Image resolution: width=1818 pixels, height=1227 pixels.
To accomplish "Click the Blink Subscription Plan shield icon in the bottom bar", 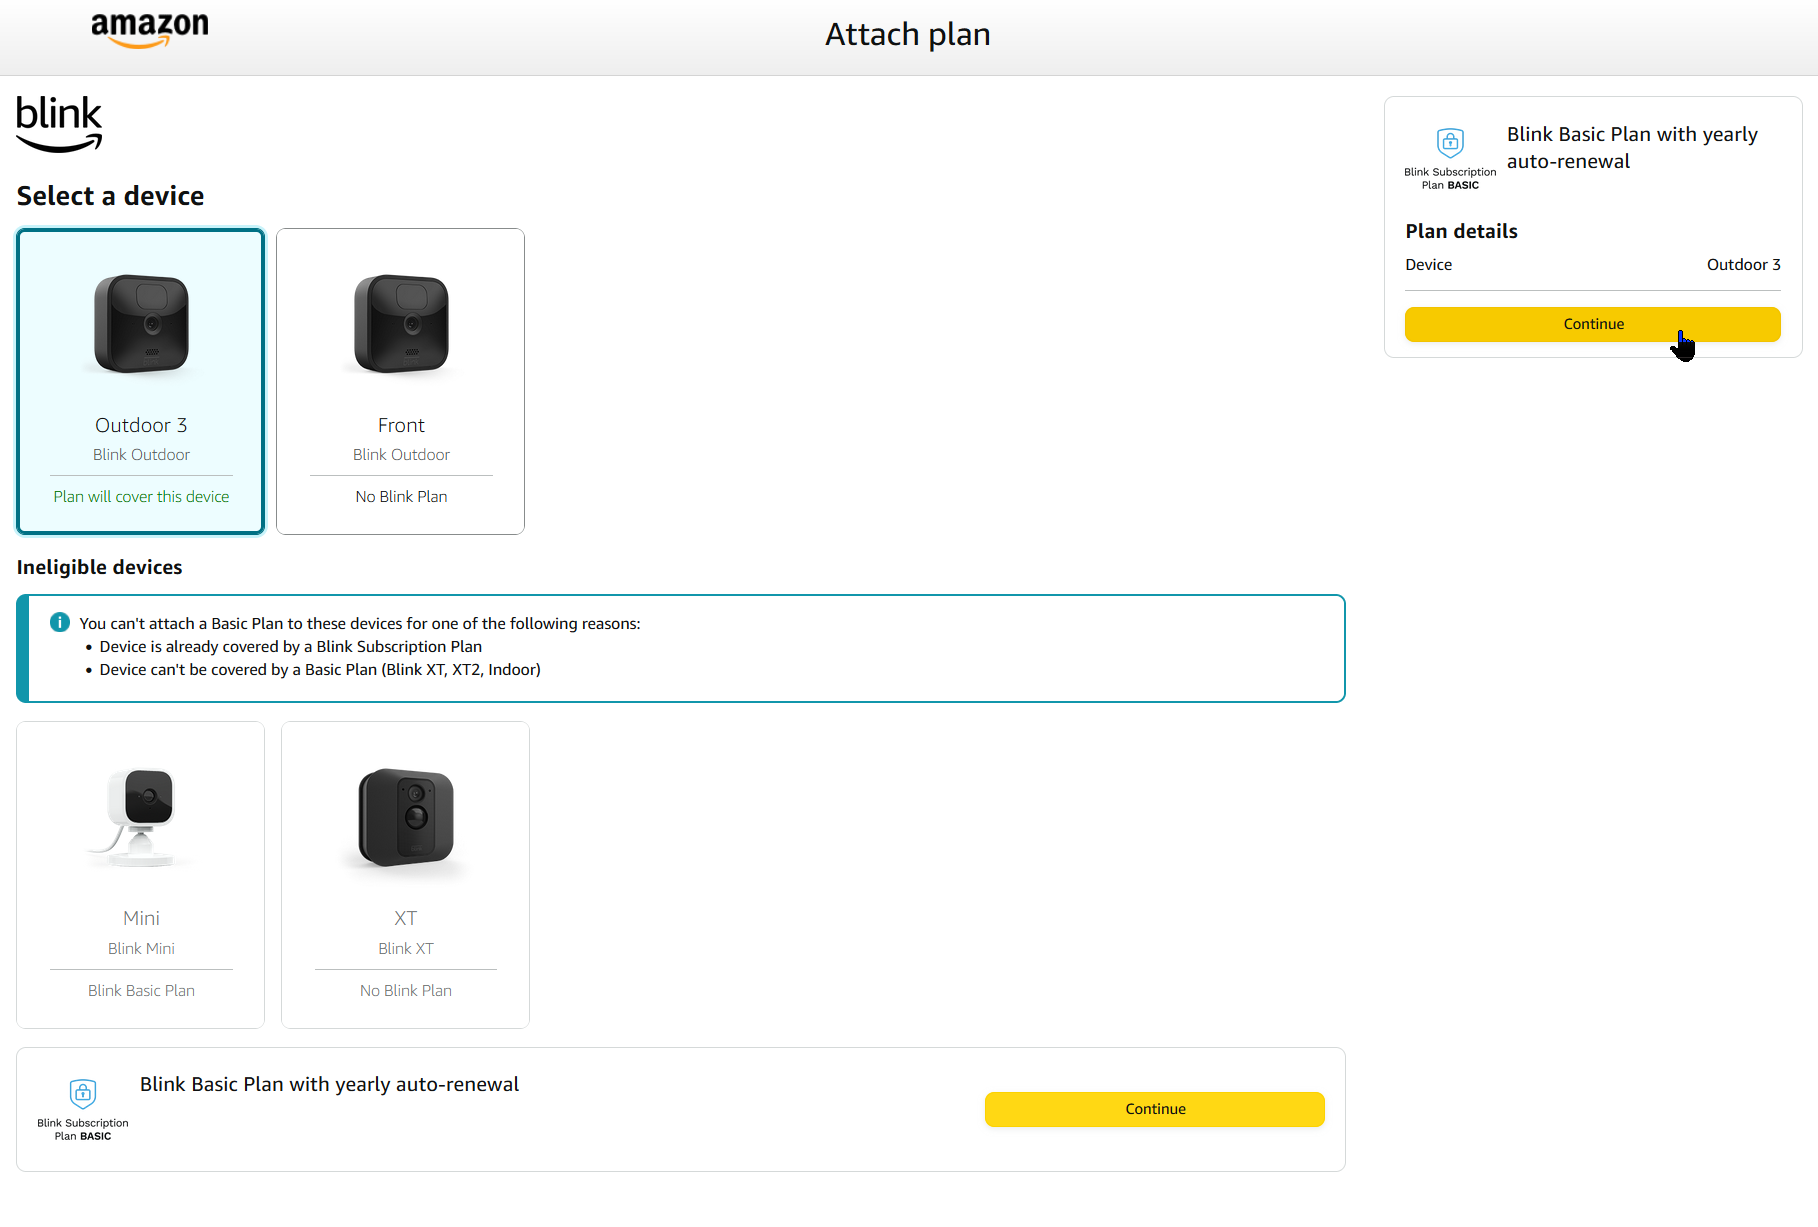I will tap(83, 1092).
